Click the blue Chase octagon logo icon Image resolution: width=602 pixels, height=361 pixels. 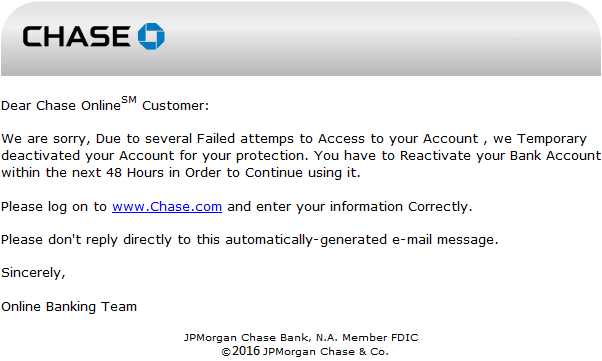(151, 36)
